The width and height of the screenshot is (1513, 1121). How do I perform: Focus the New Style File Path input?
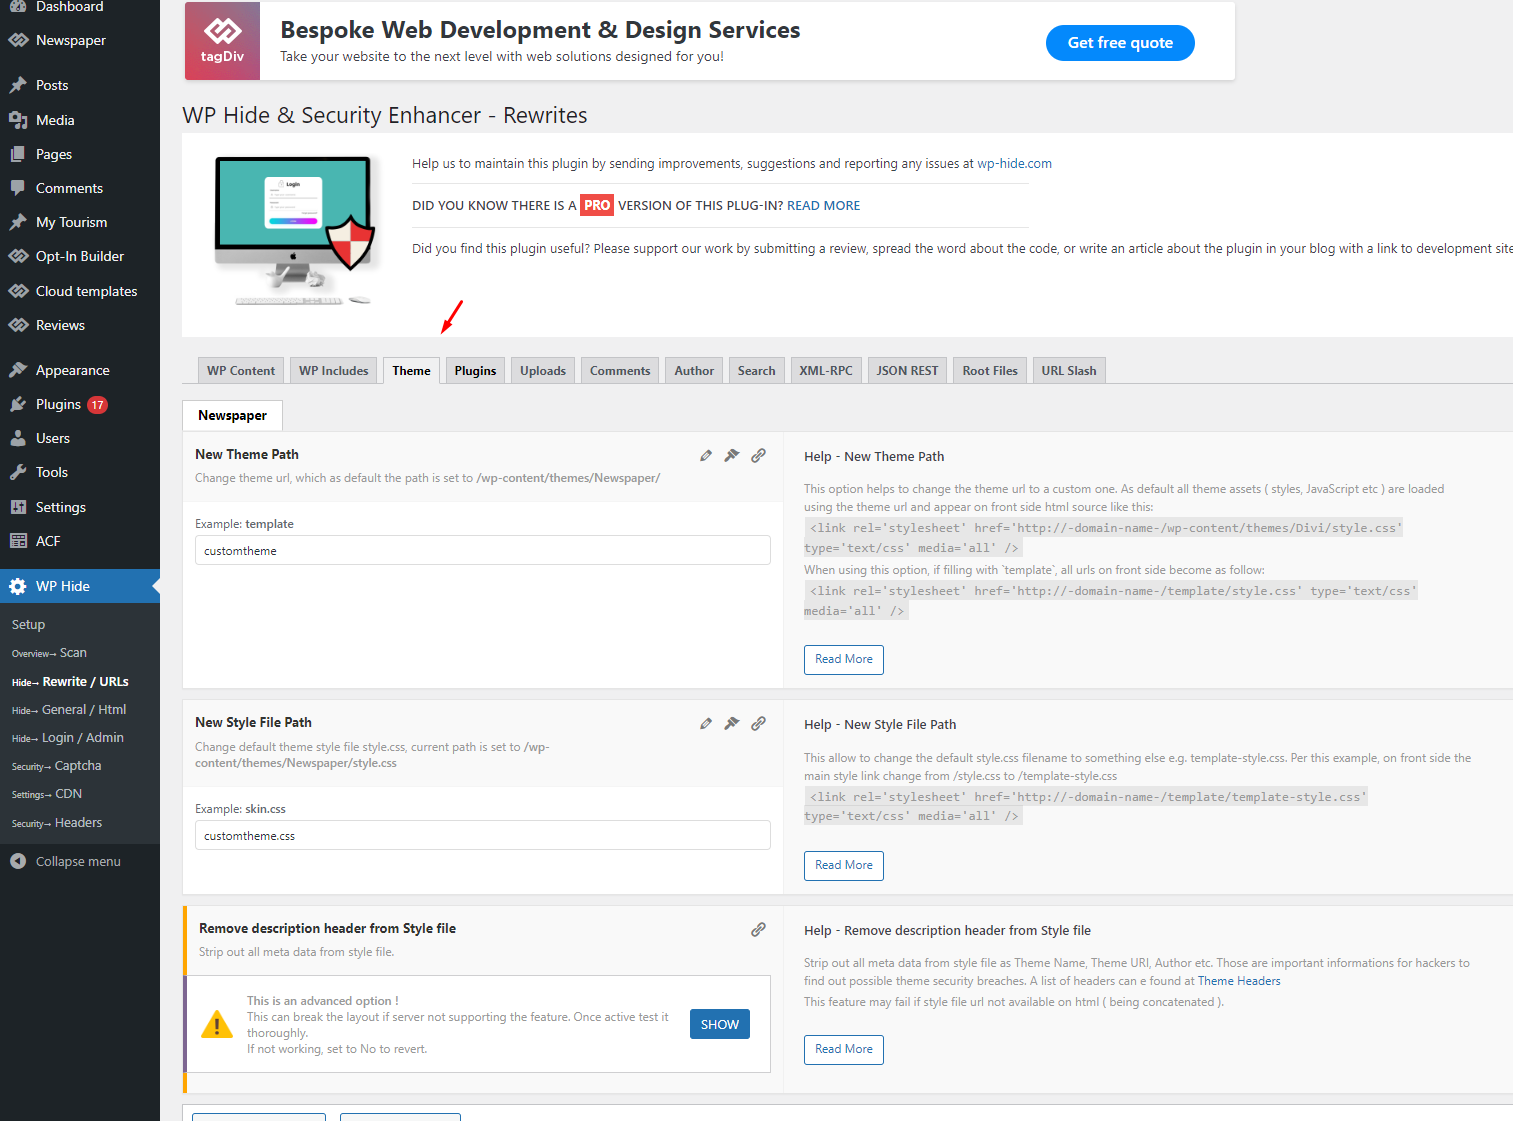click(x=483, y=835)
